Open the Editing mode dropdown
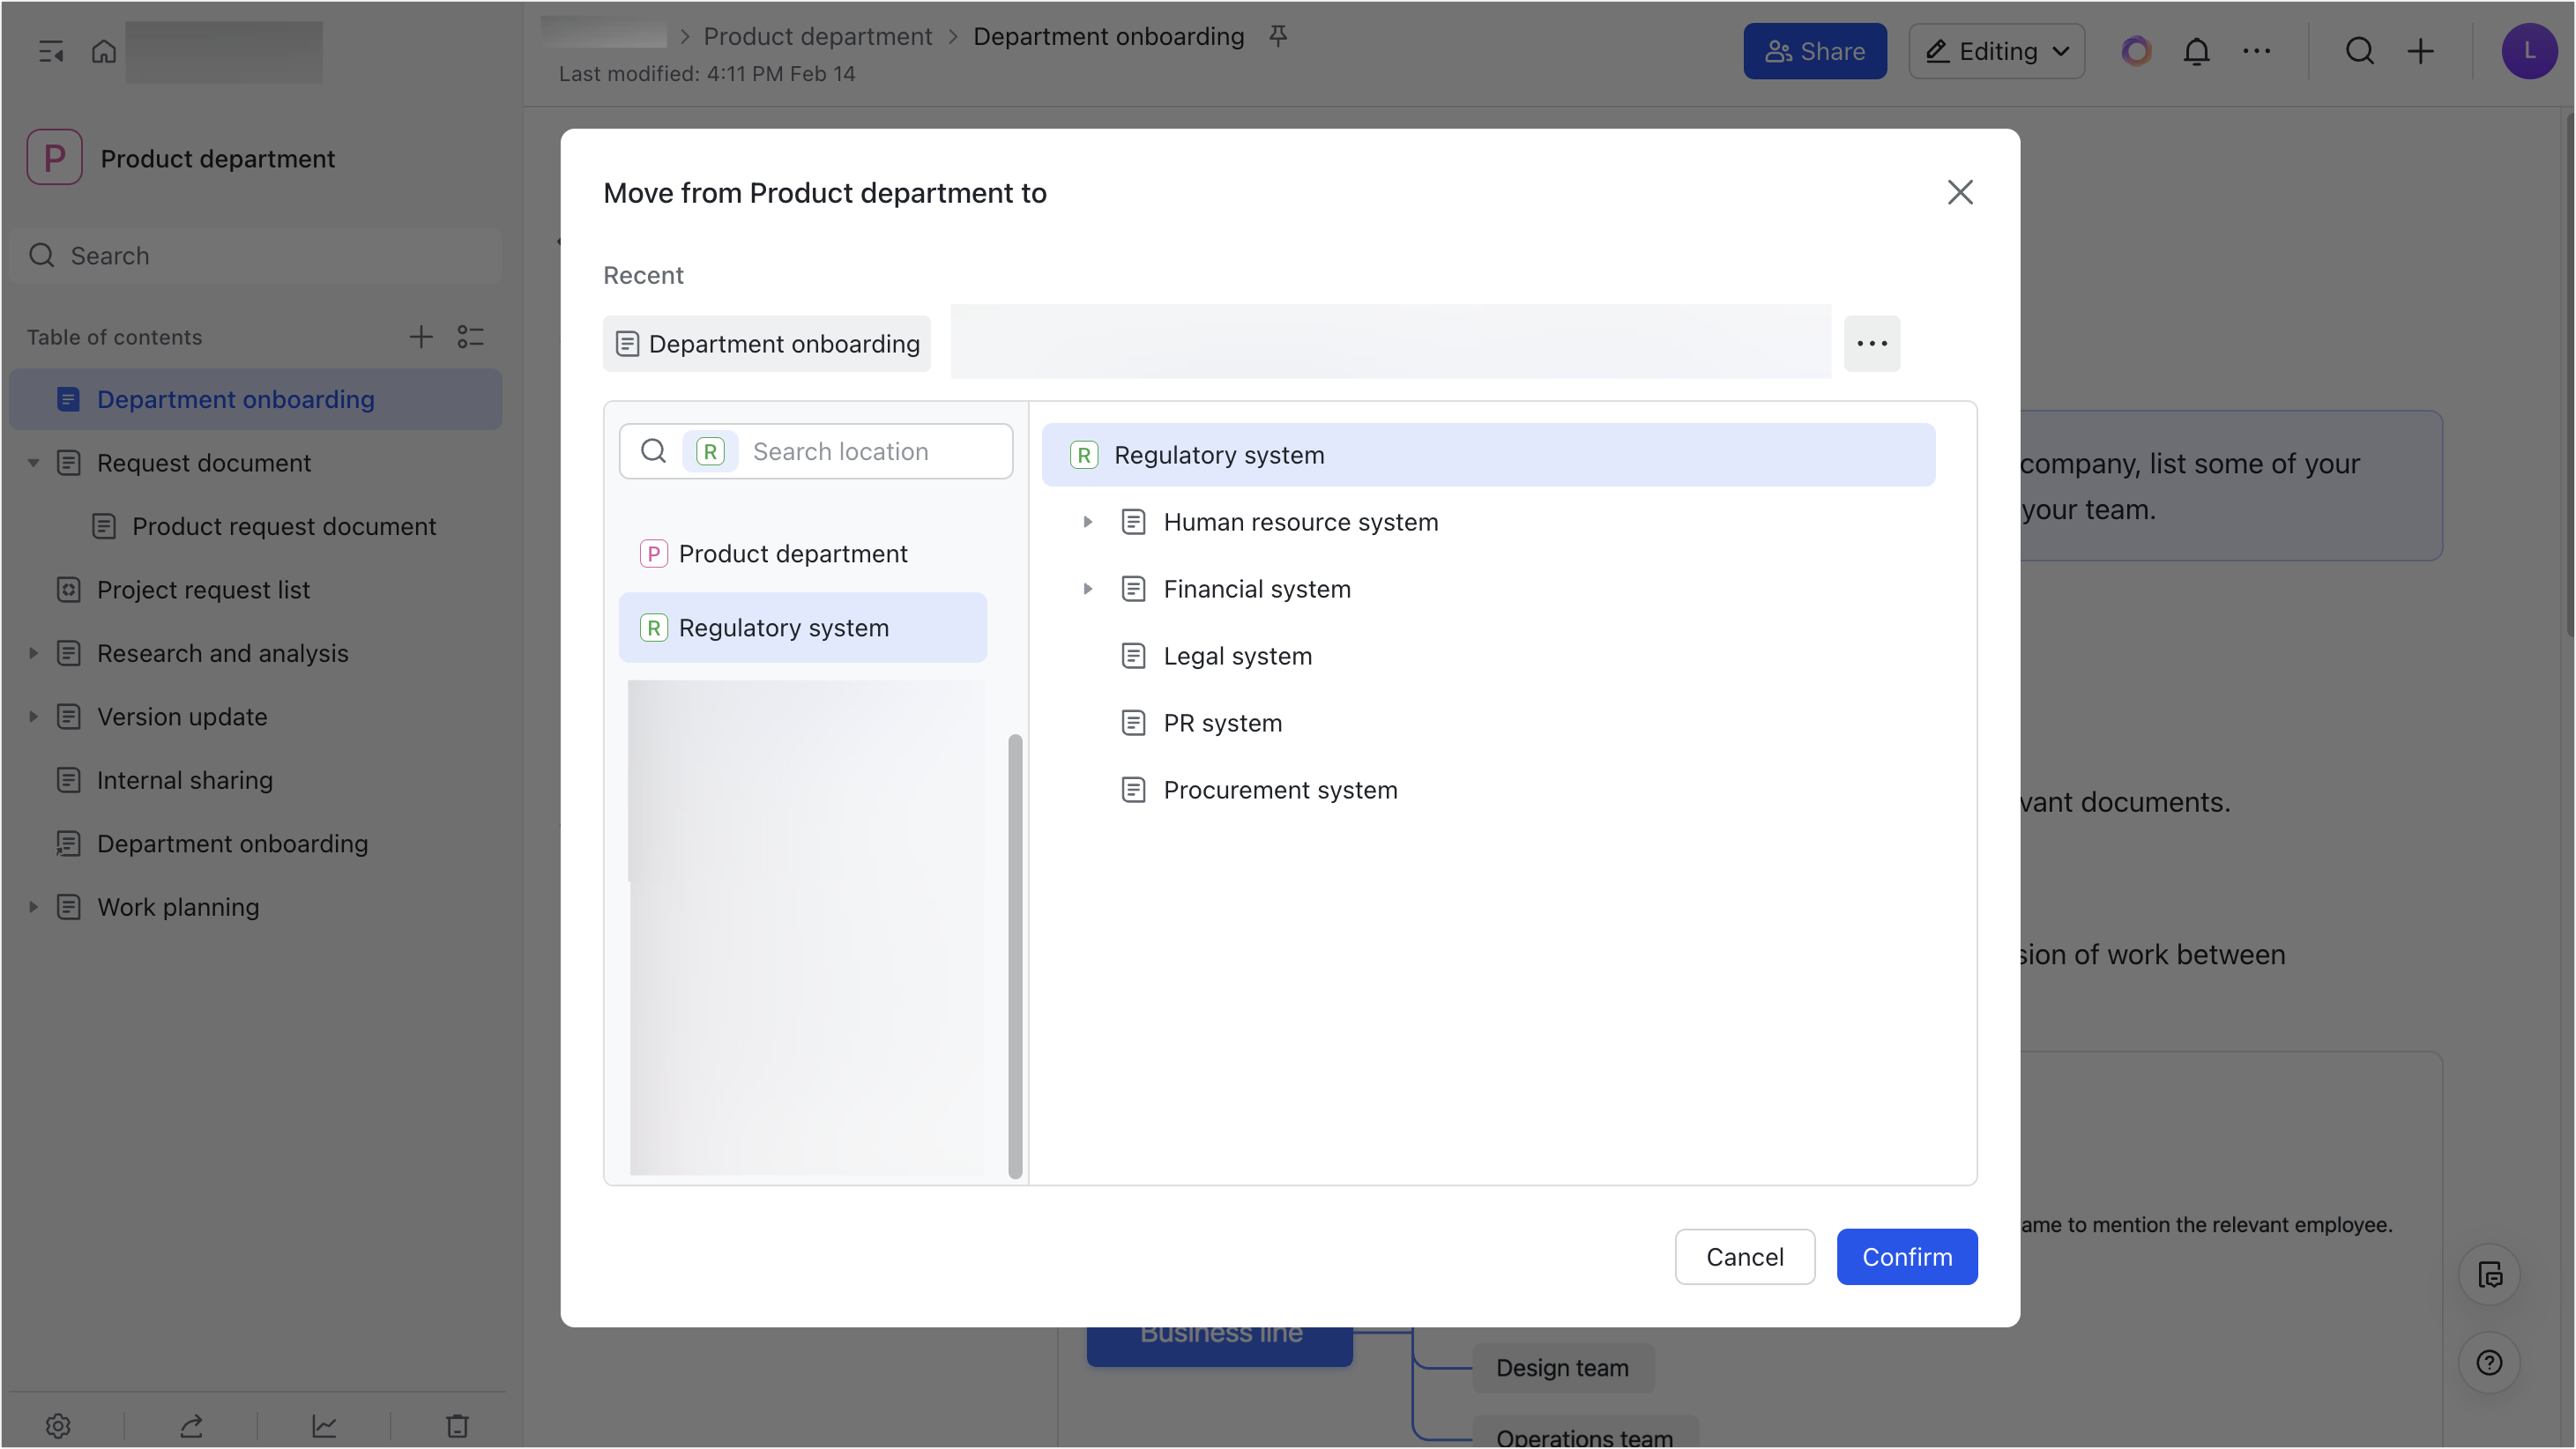 (1996, 50)
